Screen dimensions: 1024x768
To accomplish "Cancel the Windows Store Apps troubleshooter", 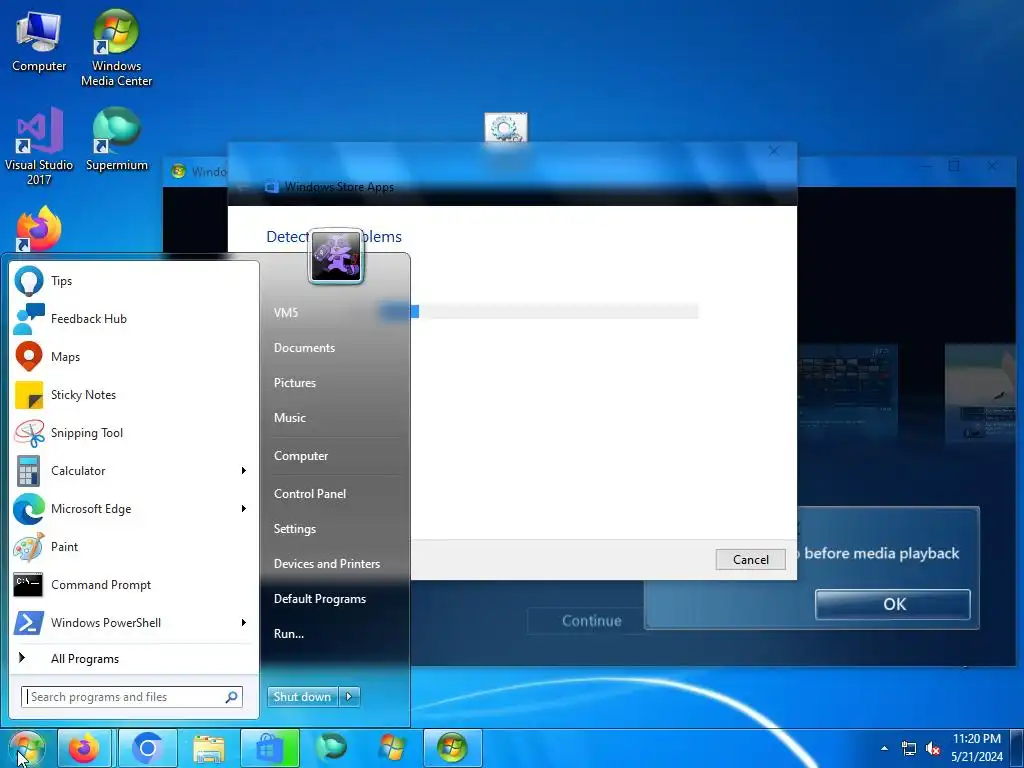I will click(750, 560).
